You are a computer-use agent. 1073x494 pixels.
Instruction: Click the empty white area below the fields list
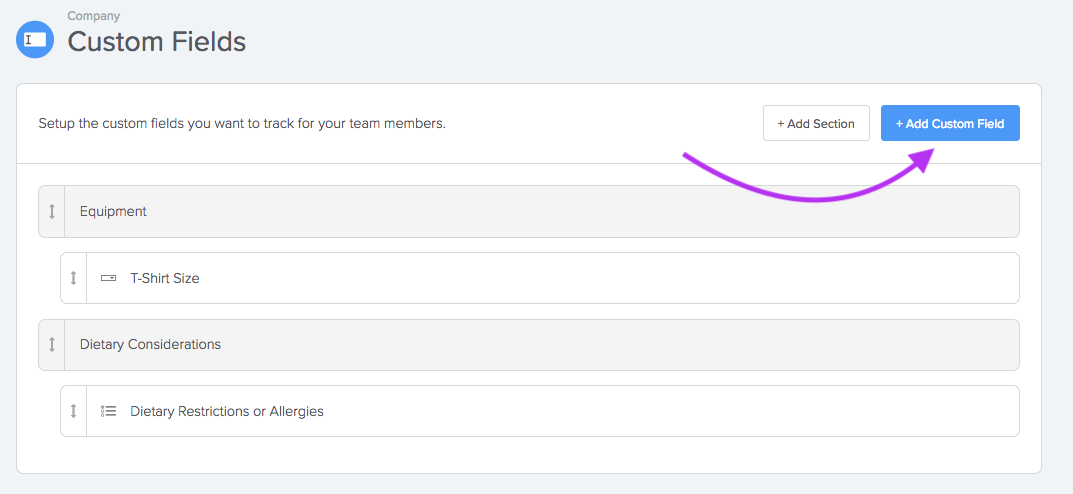[529, 454]
